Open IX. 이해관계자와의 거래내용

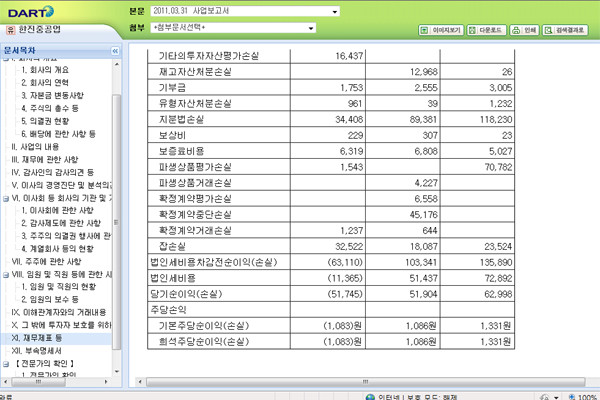[59, 312]
